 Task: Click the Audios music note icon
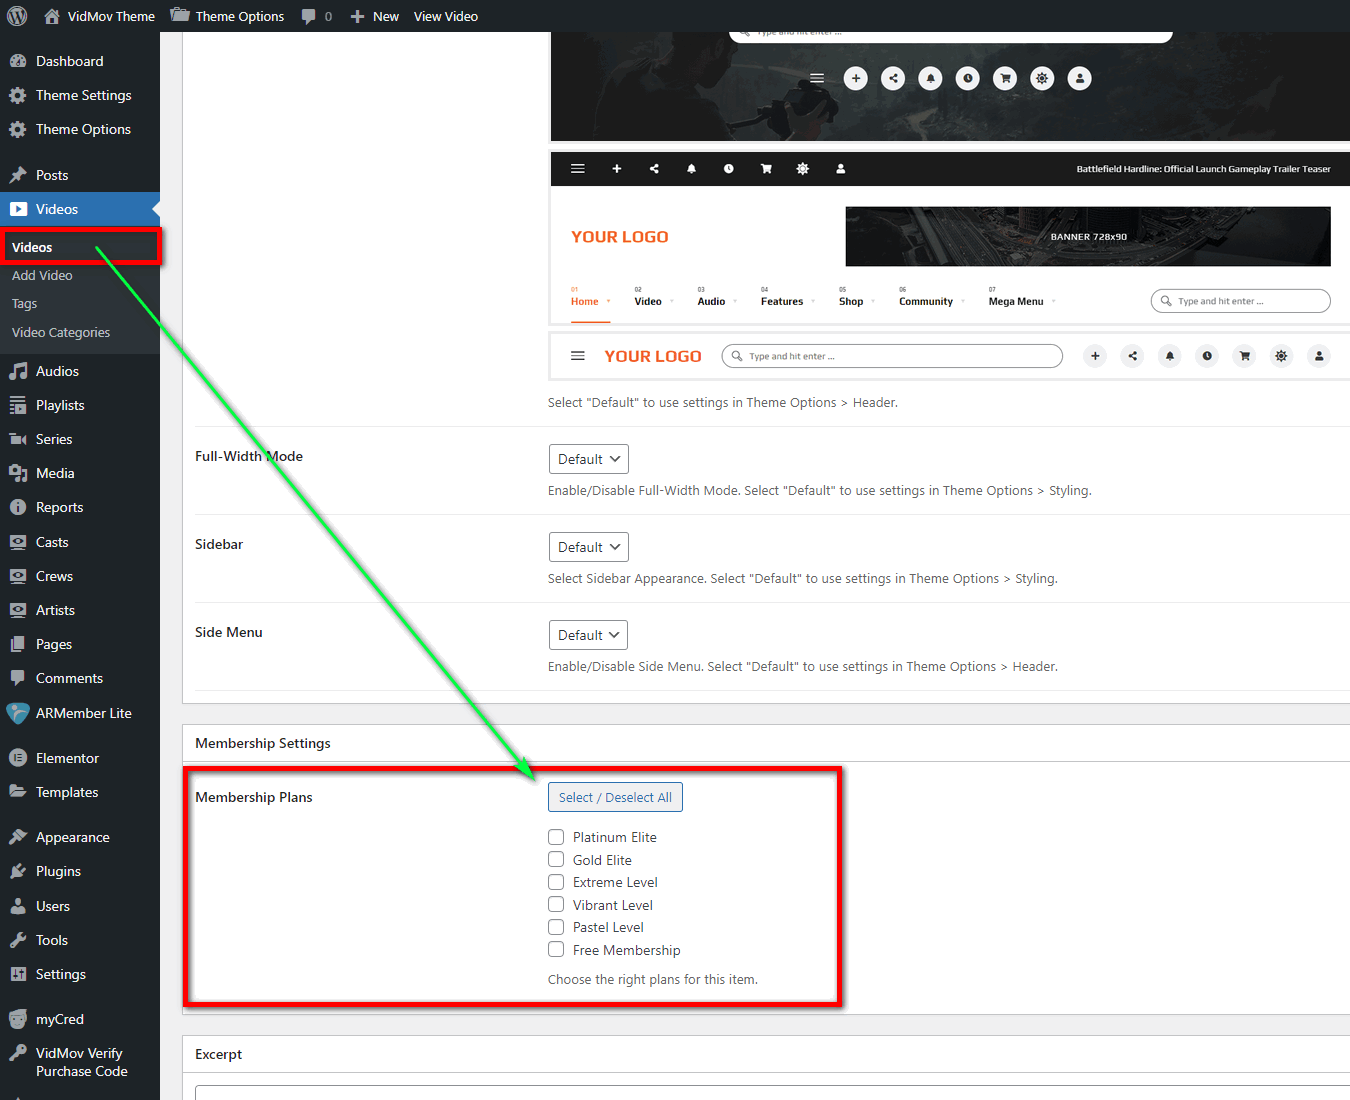pos(18,371)
